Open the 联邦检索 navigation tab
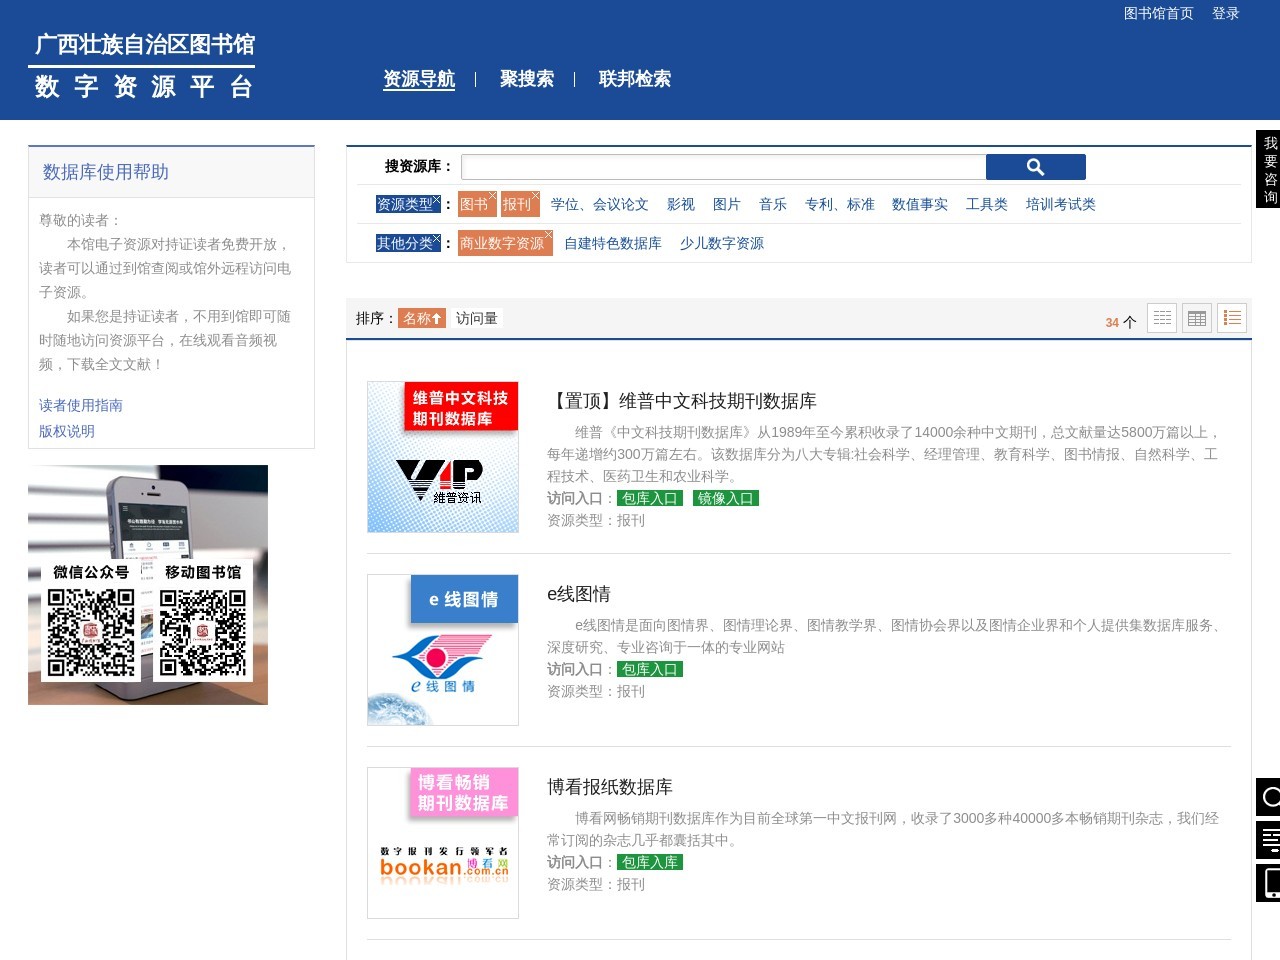This screenshot has height=960, width=1280. [x=634, y=79]
